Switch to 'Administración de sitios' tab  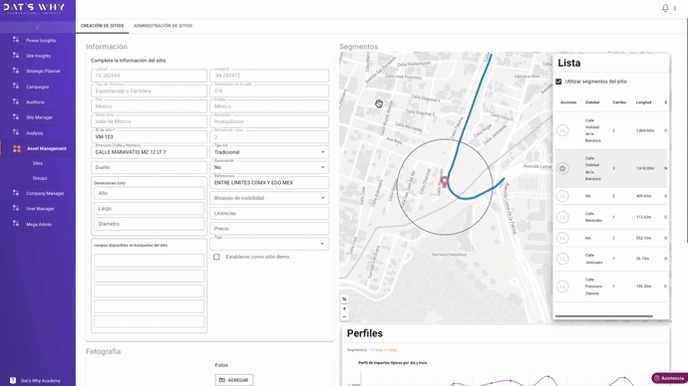[x=163, y=26]
